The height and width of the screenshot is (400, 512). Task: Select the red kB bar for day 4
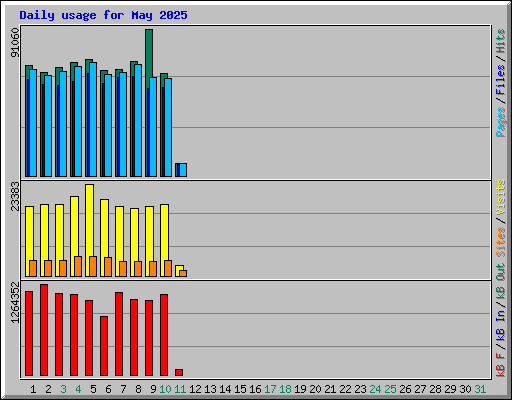point(74,335)
